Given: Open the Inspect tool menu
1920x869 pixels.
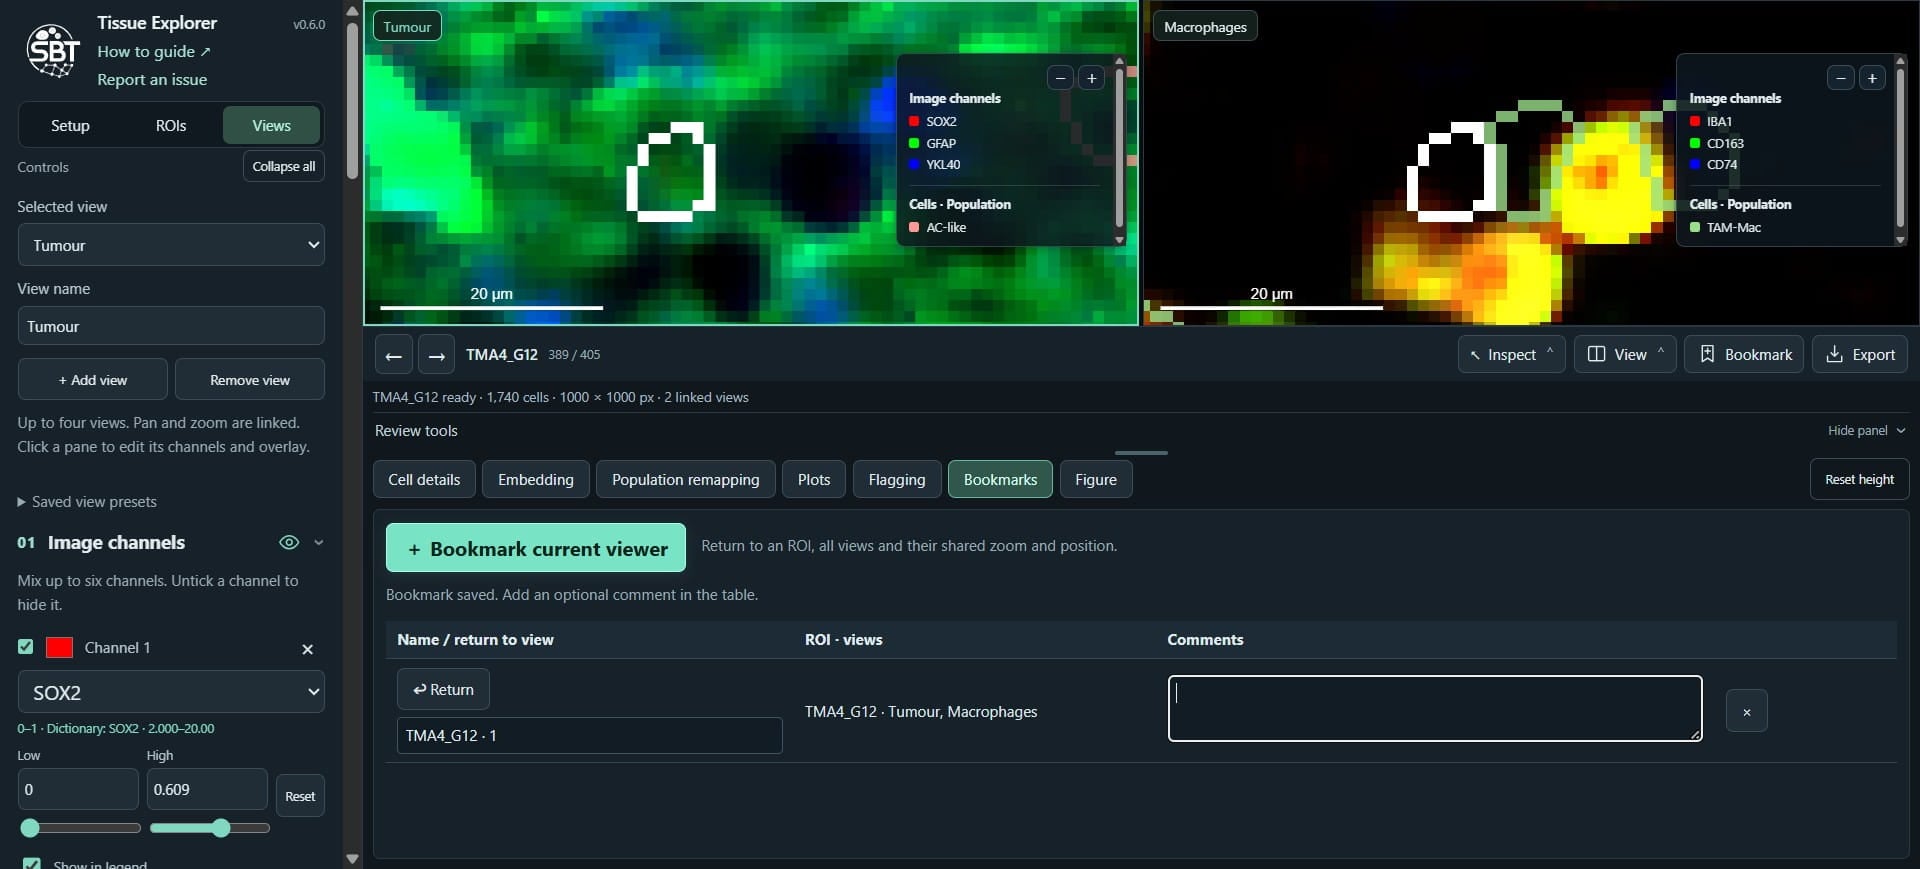Looking at the screenshot, I should coord(1511,355).
